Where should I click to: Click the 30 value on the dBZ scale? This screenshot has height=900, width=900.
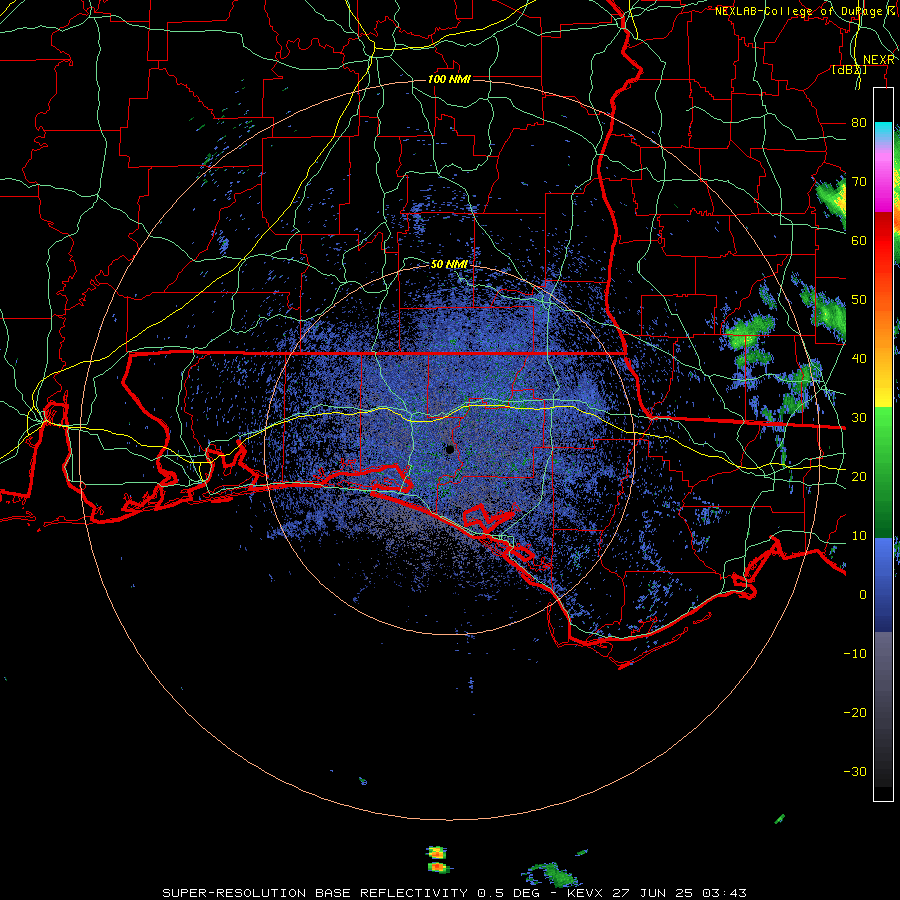(859, 418)
